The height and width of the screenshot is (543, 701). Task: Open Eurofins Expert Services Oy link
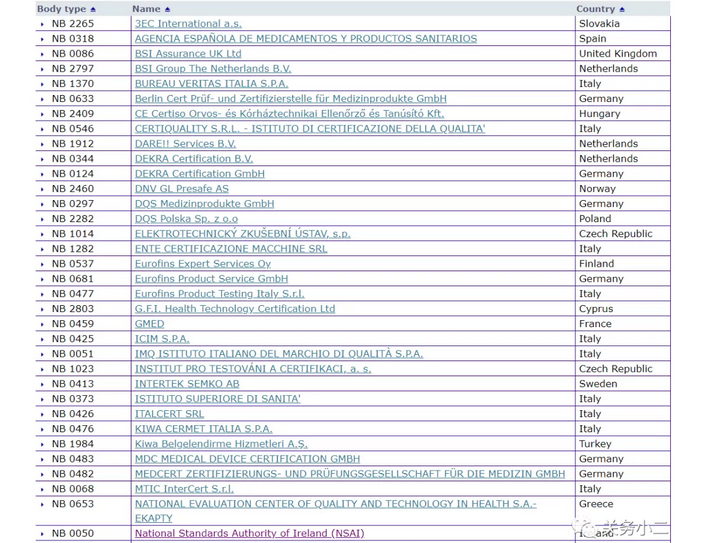tap(203, 264)
